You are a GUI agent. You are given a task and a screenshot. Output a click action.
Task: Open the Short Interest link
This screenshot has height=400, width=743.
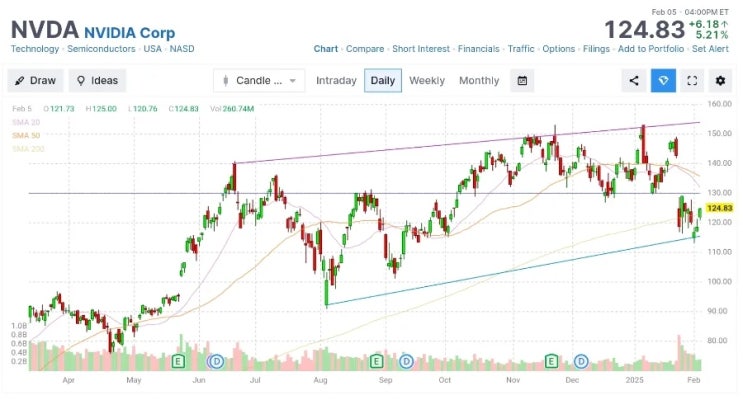422,48
